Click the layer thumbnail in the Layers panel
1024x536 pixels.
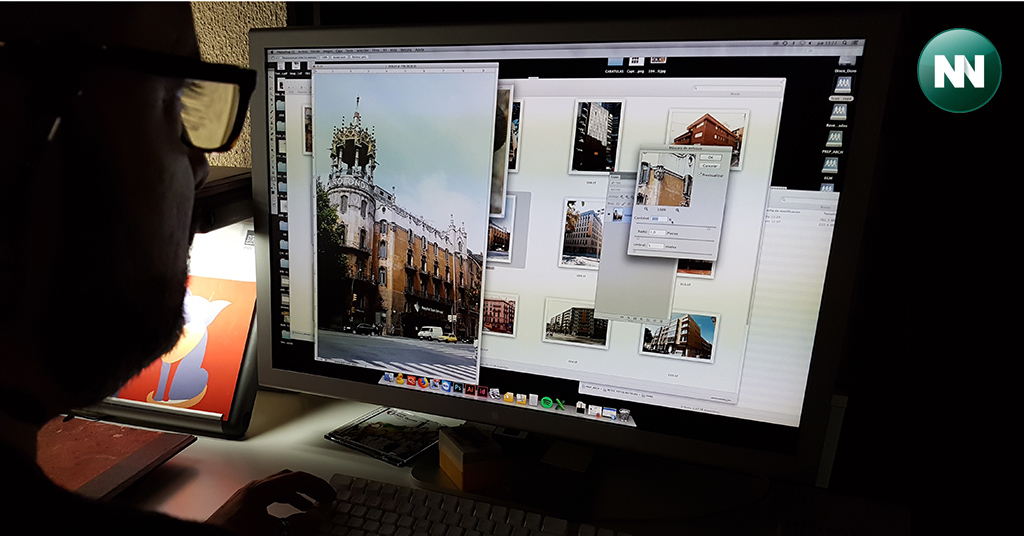pyautogui.click(x=617, y=214)
